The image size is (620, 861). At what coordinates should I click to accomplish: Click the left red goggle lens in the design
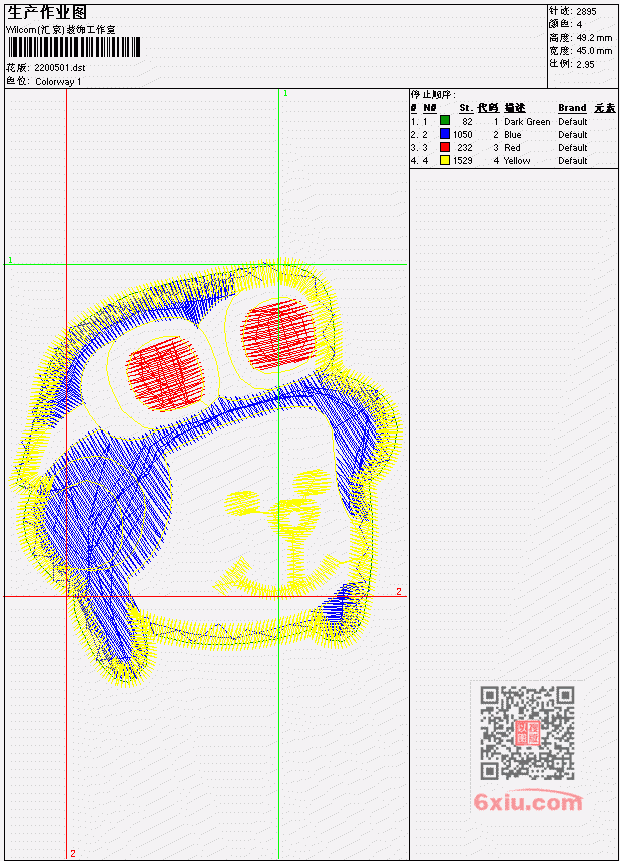tap(165, 373)
